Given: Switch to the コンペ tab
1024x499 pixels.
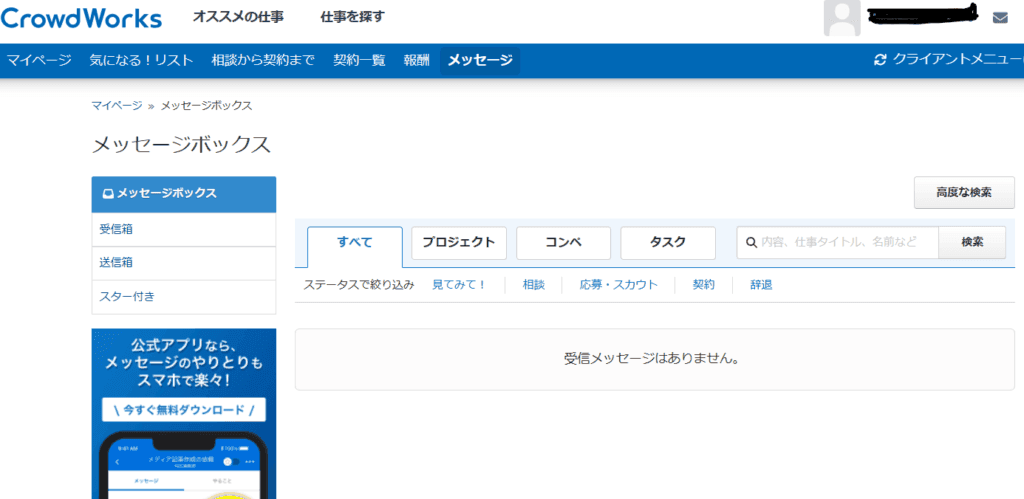Looking at the screenshot, I should (563, 243).
